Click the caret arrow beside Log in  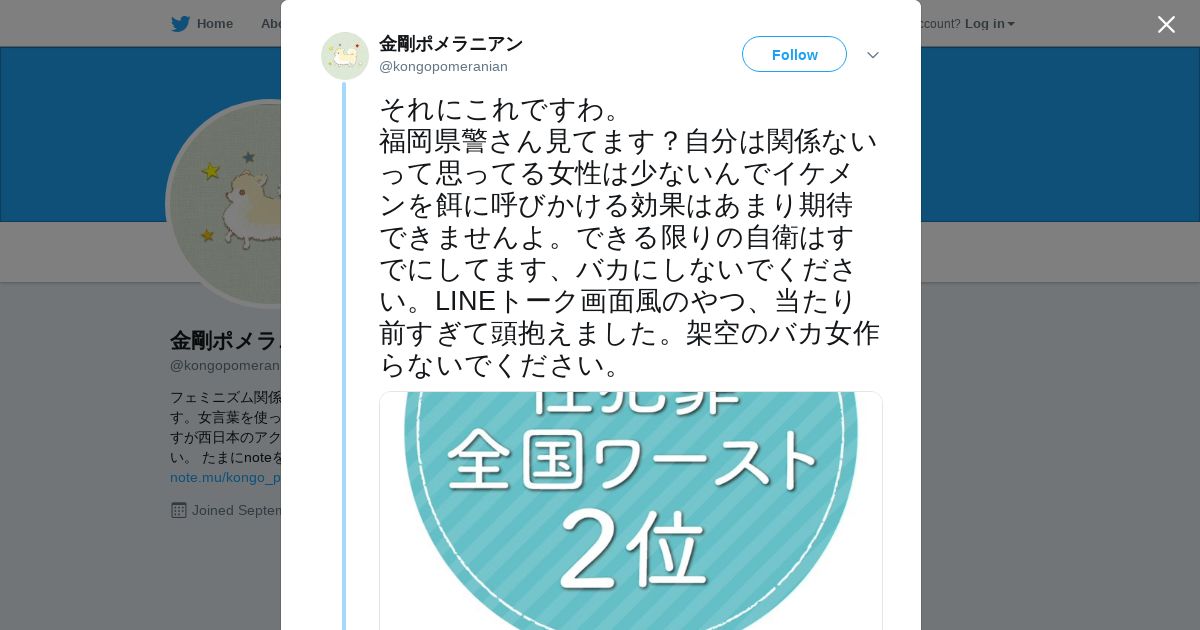click(1011, 24)
